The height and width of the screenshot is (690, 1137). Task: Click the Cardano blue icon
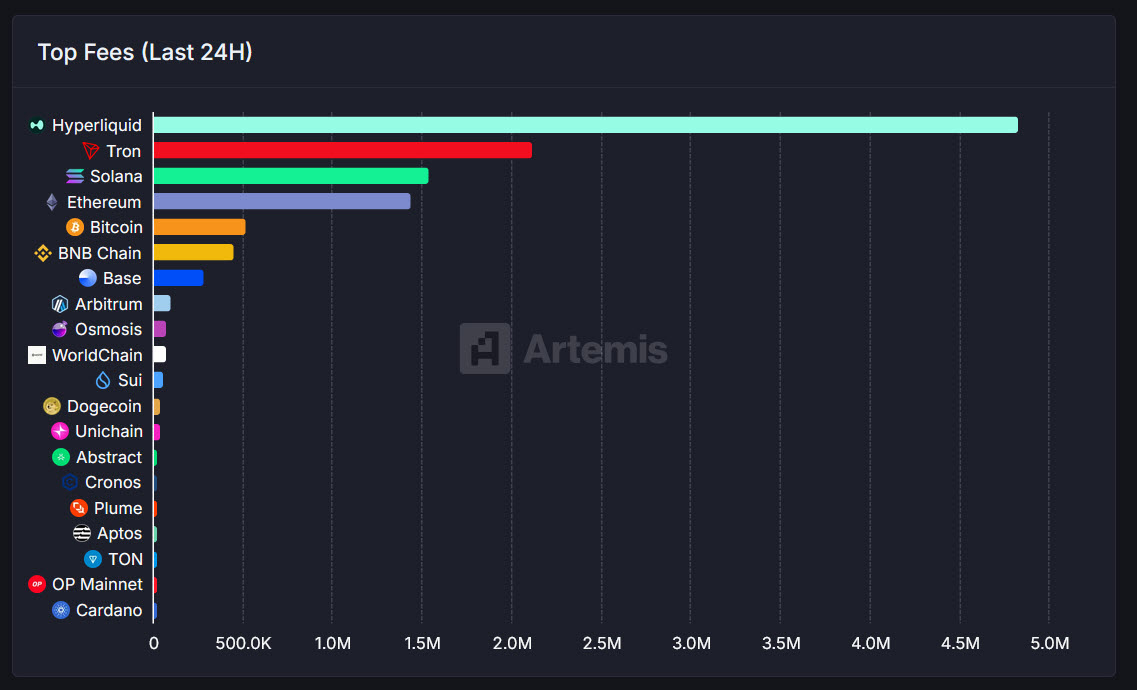[61, 610]
